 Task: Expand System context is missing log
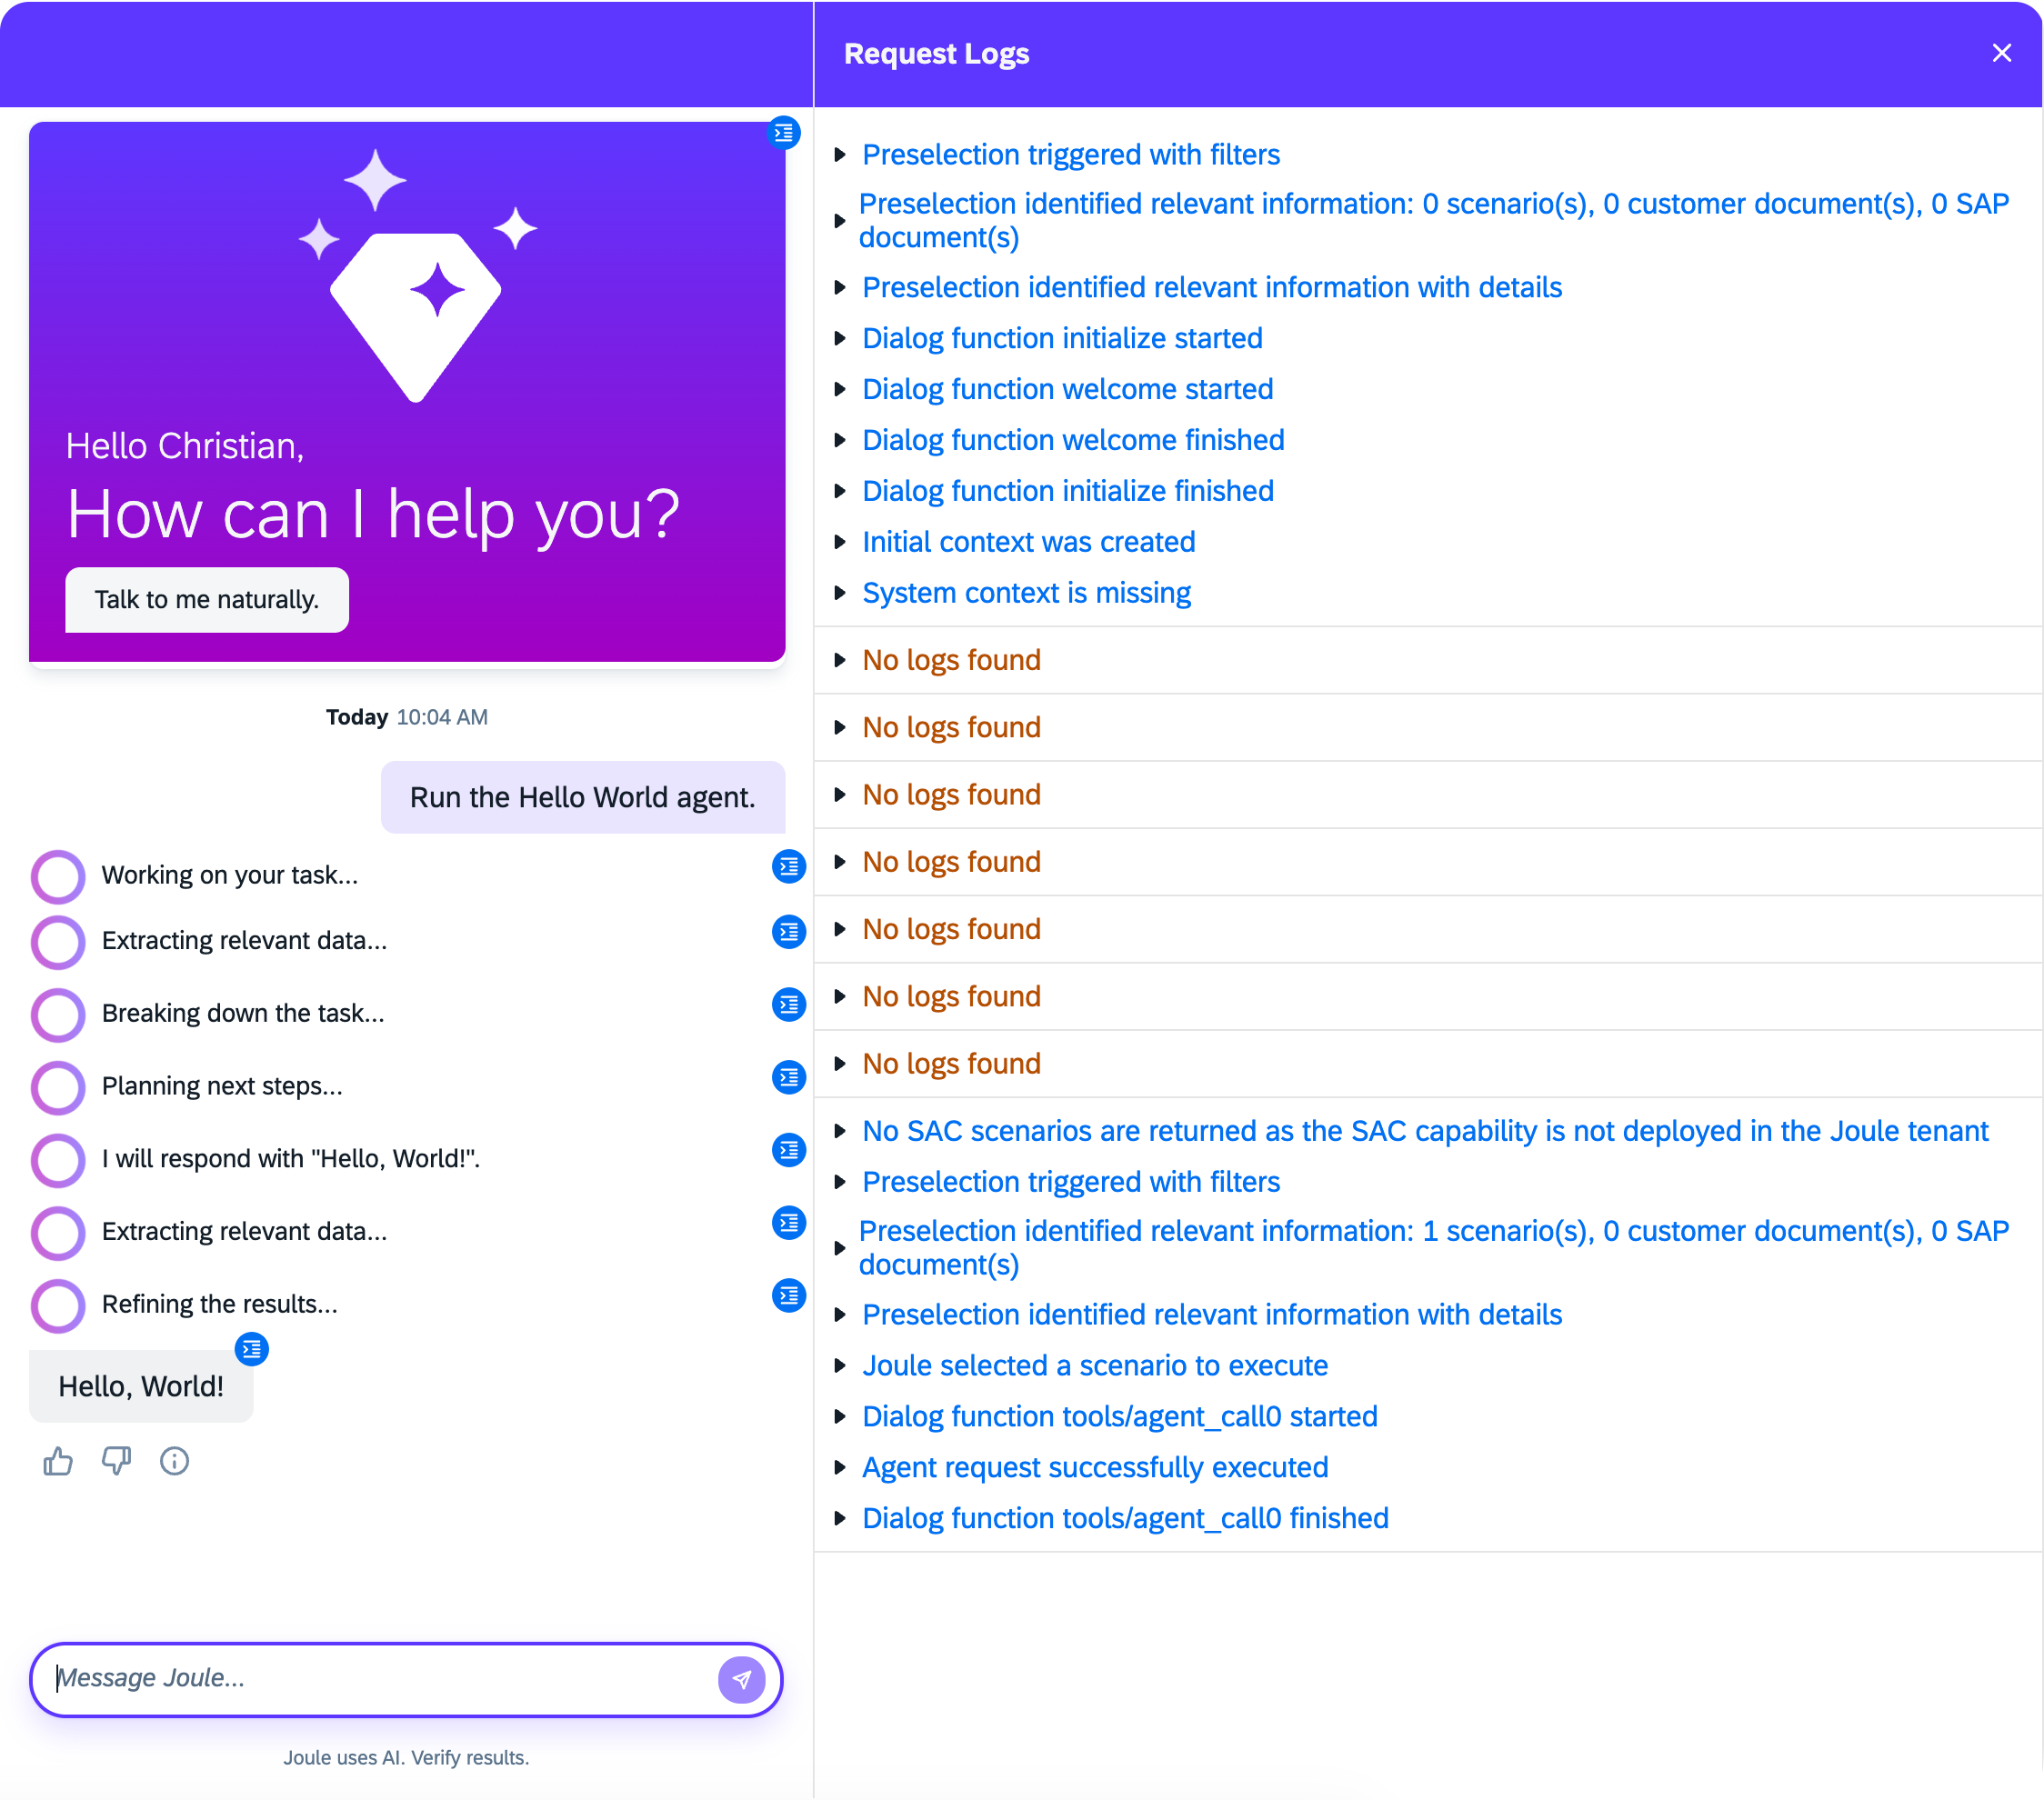point(1026,593)
